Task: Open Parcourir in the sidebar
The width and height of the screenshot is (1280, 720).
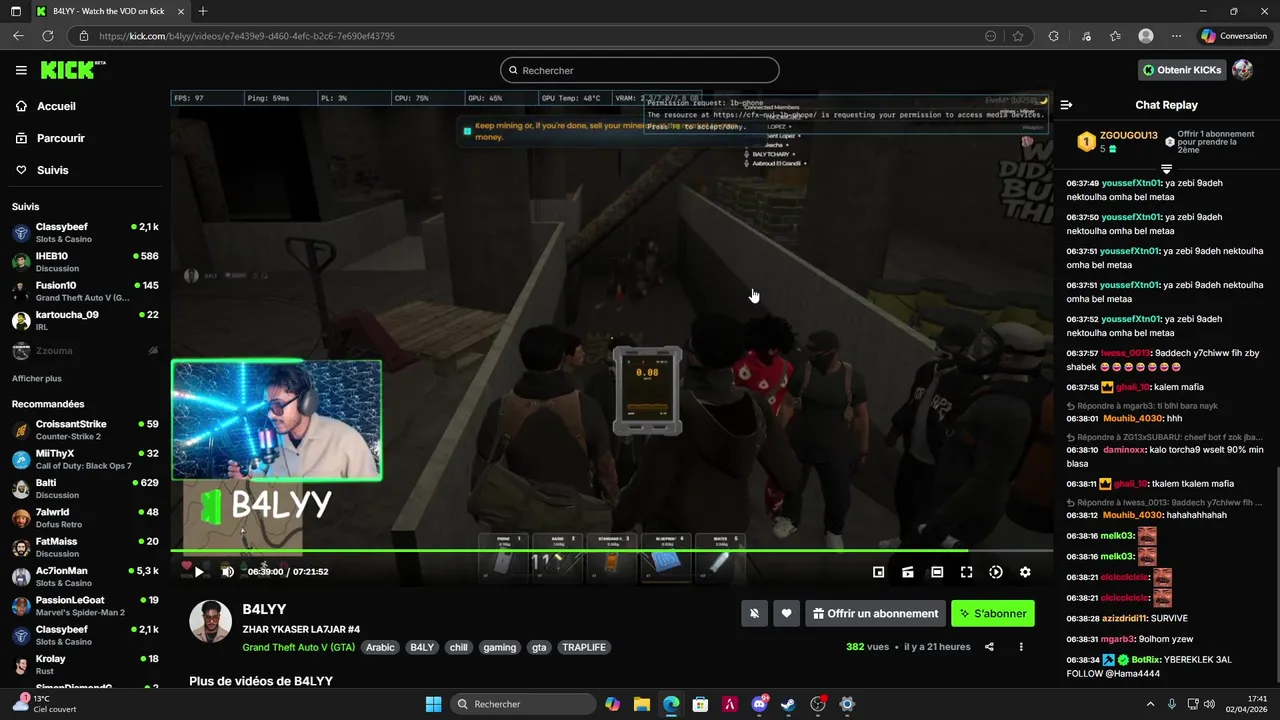Action: point(60,138)
